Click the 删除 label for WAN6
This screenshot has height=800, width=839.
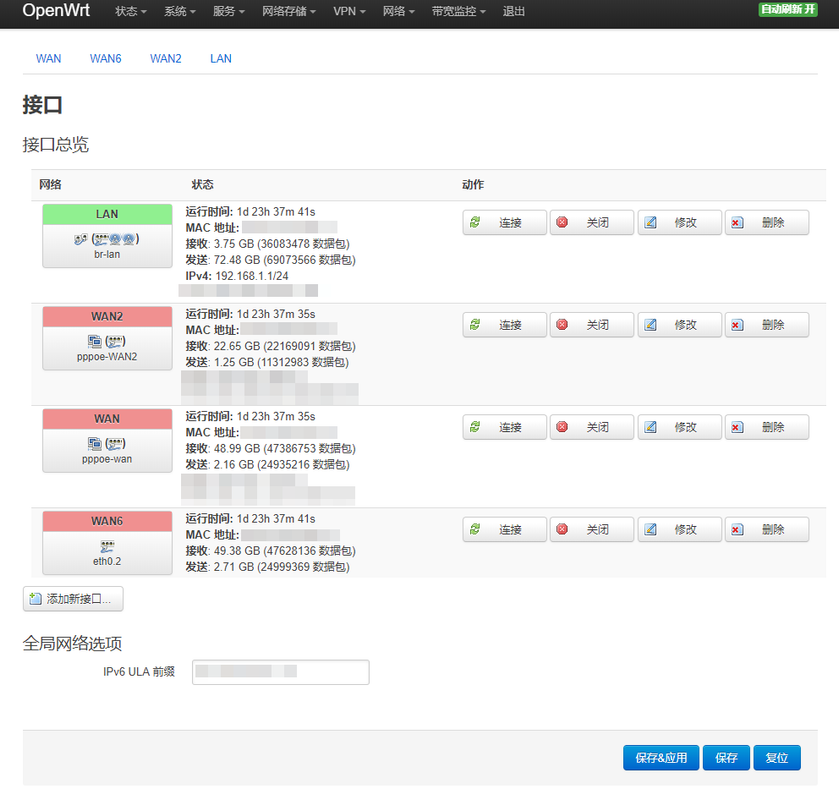pyautogui.click(x=773, y=529)
